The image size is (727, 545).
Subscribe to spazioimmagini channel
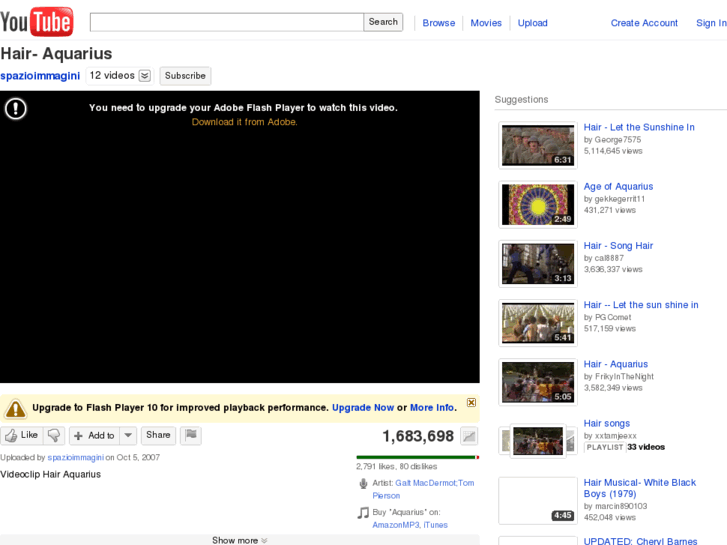pyautogui.click(x=185, y=76)
